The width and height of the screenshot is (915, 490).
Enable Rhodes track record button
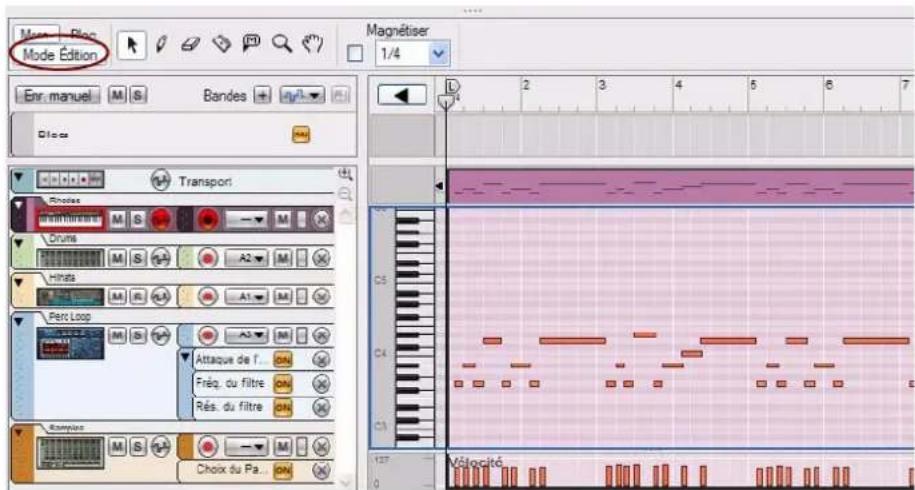tap(160, 219)
